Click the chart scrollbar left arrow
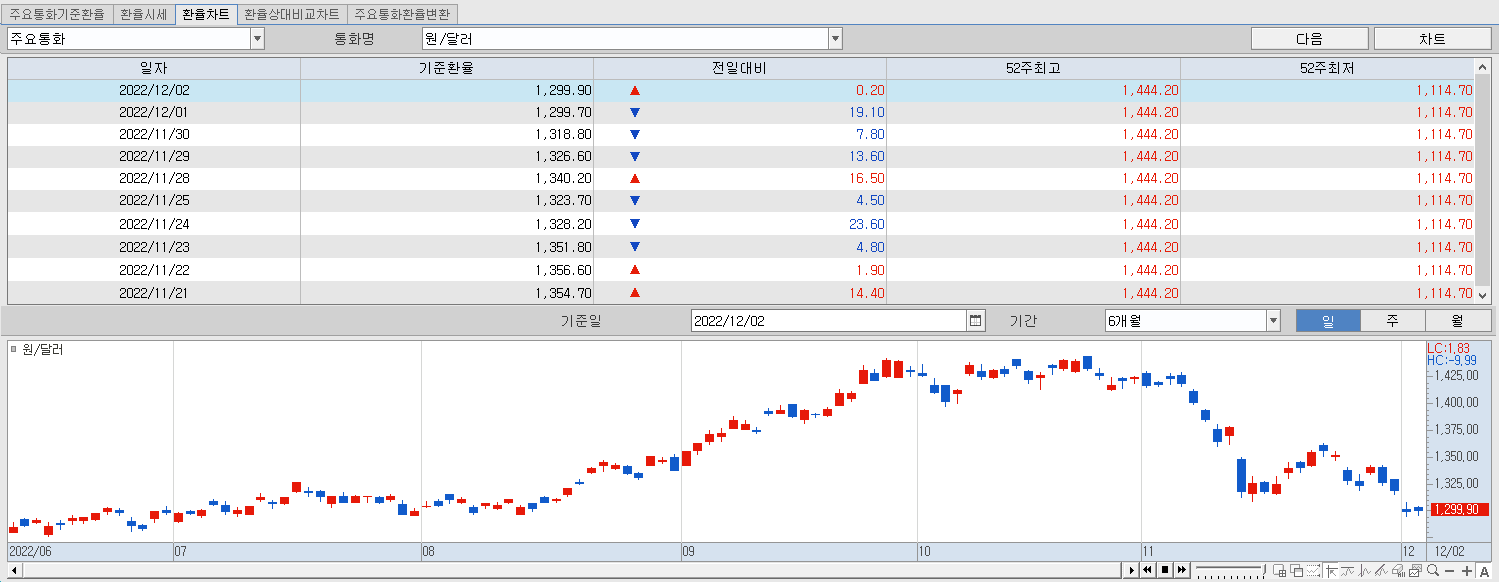The height and width of the screenshot is (582, 1499). click(x=15, y=570)
